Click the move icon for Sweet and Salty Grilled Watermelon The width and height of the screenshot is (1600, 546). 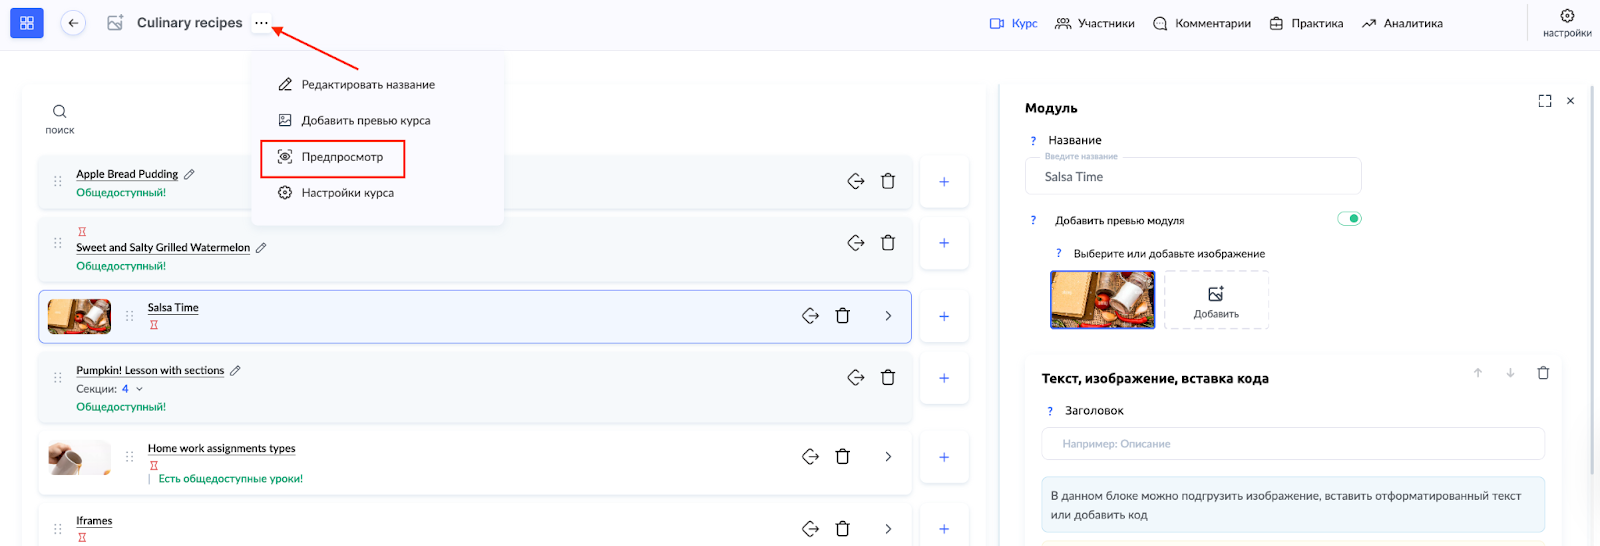pos(855,243)
